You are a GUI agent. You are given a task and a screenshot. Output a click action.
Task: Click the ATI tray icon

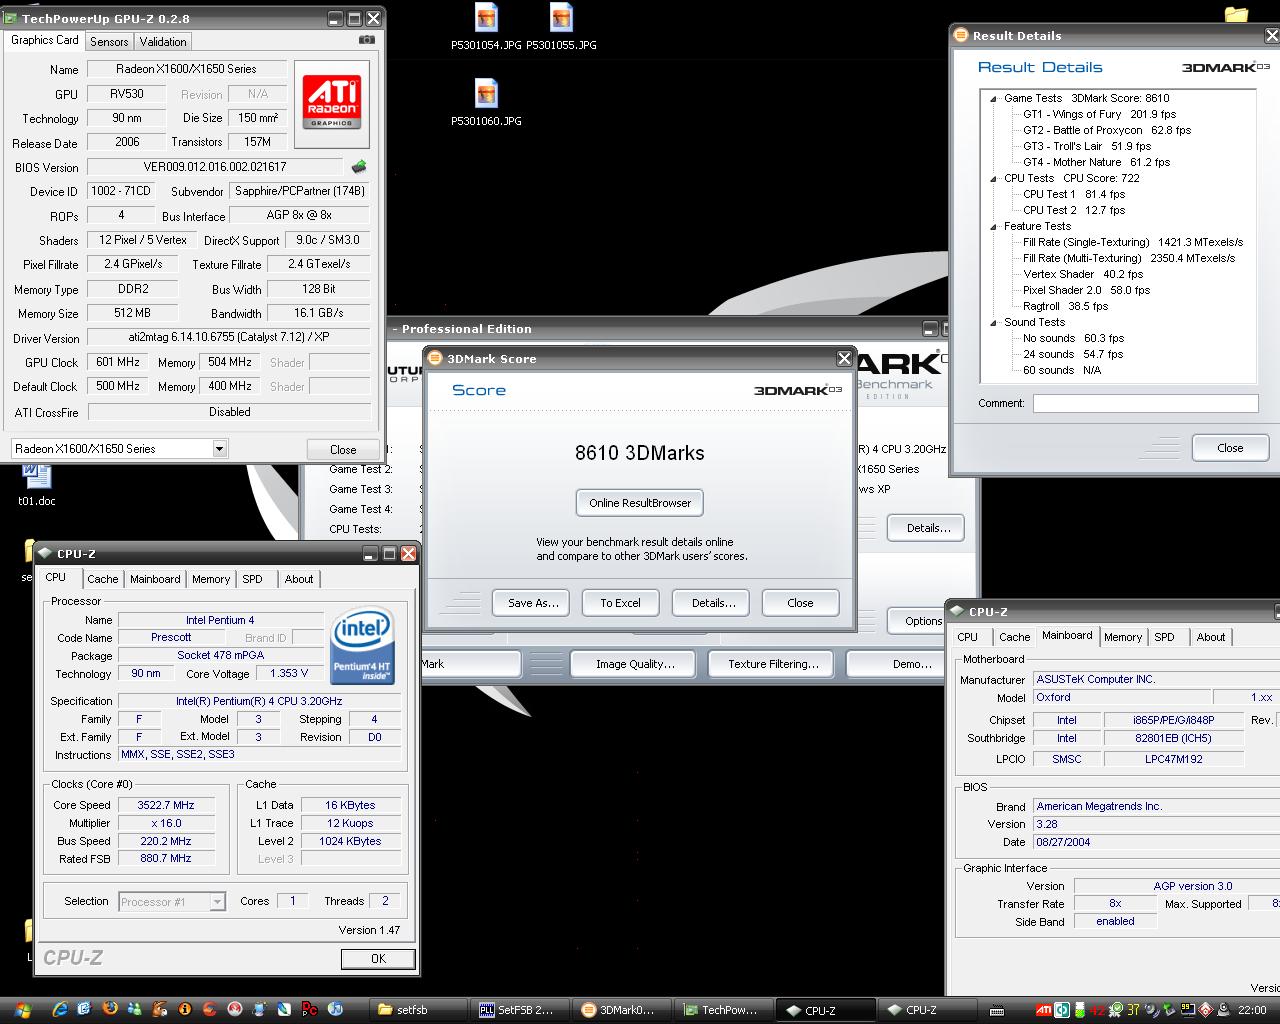[1043, 1010]
